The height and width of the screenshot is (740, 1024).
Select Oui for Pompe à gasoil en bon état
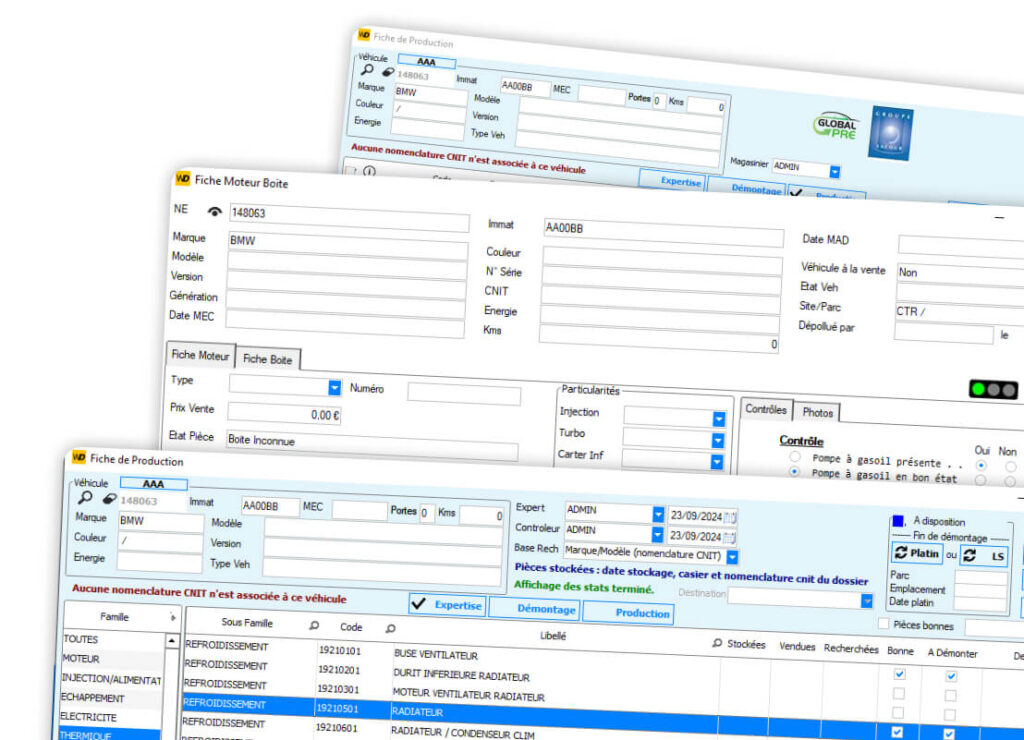pos(980,481)
